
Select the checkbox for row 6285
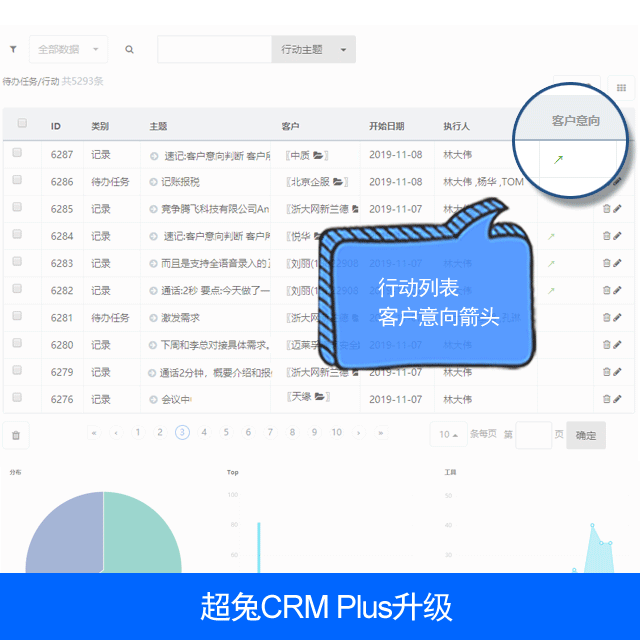click(x=17, y=207)
